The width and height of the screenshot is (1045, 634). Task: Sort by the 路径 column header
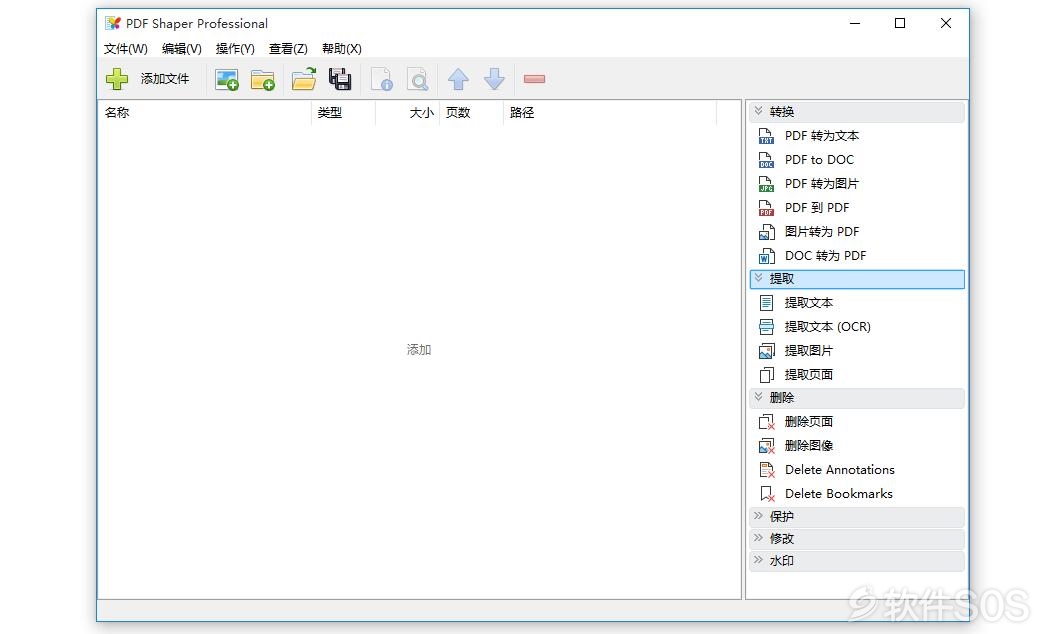(610, 113)
